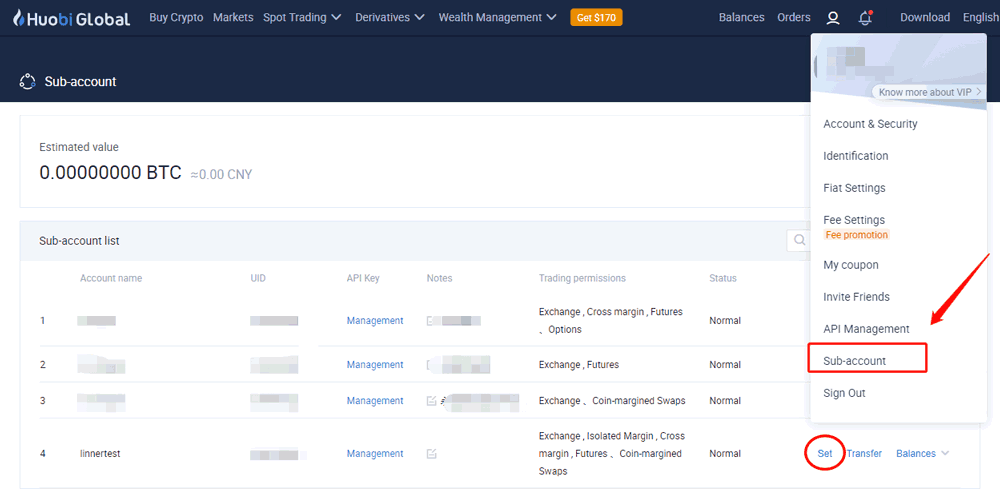Click the Sub-account page header icon
This screenshot has width=1000, height=491.
tap(27, 82)
